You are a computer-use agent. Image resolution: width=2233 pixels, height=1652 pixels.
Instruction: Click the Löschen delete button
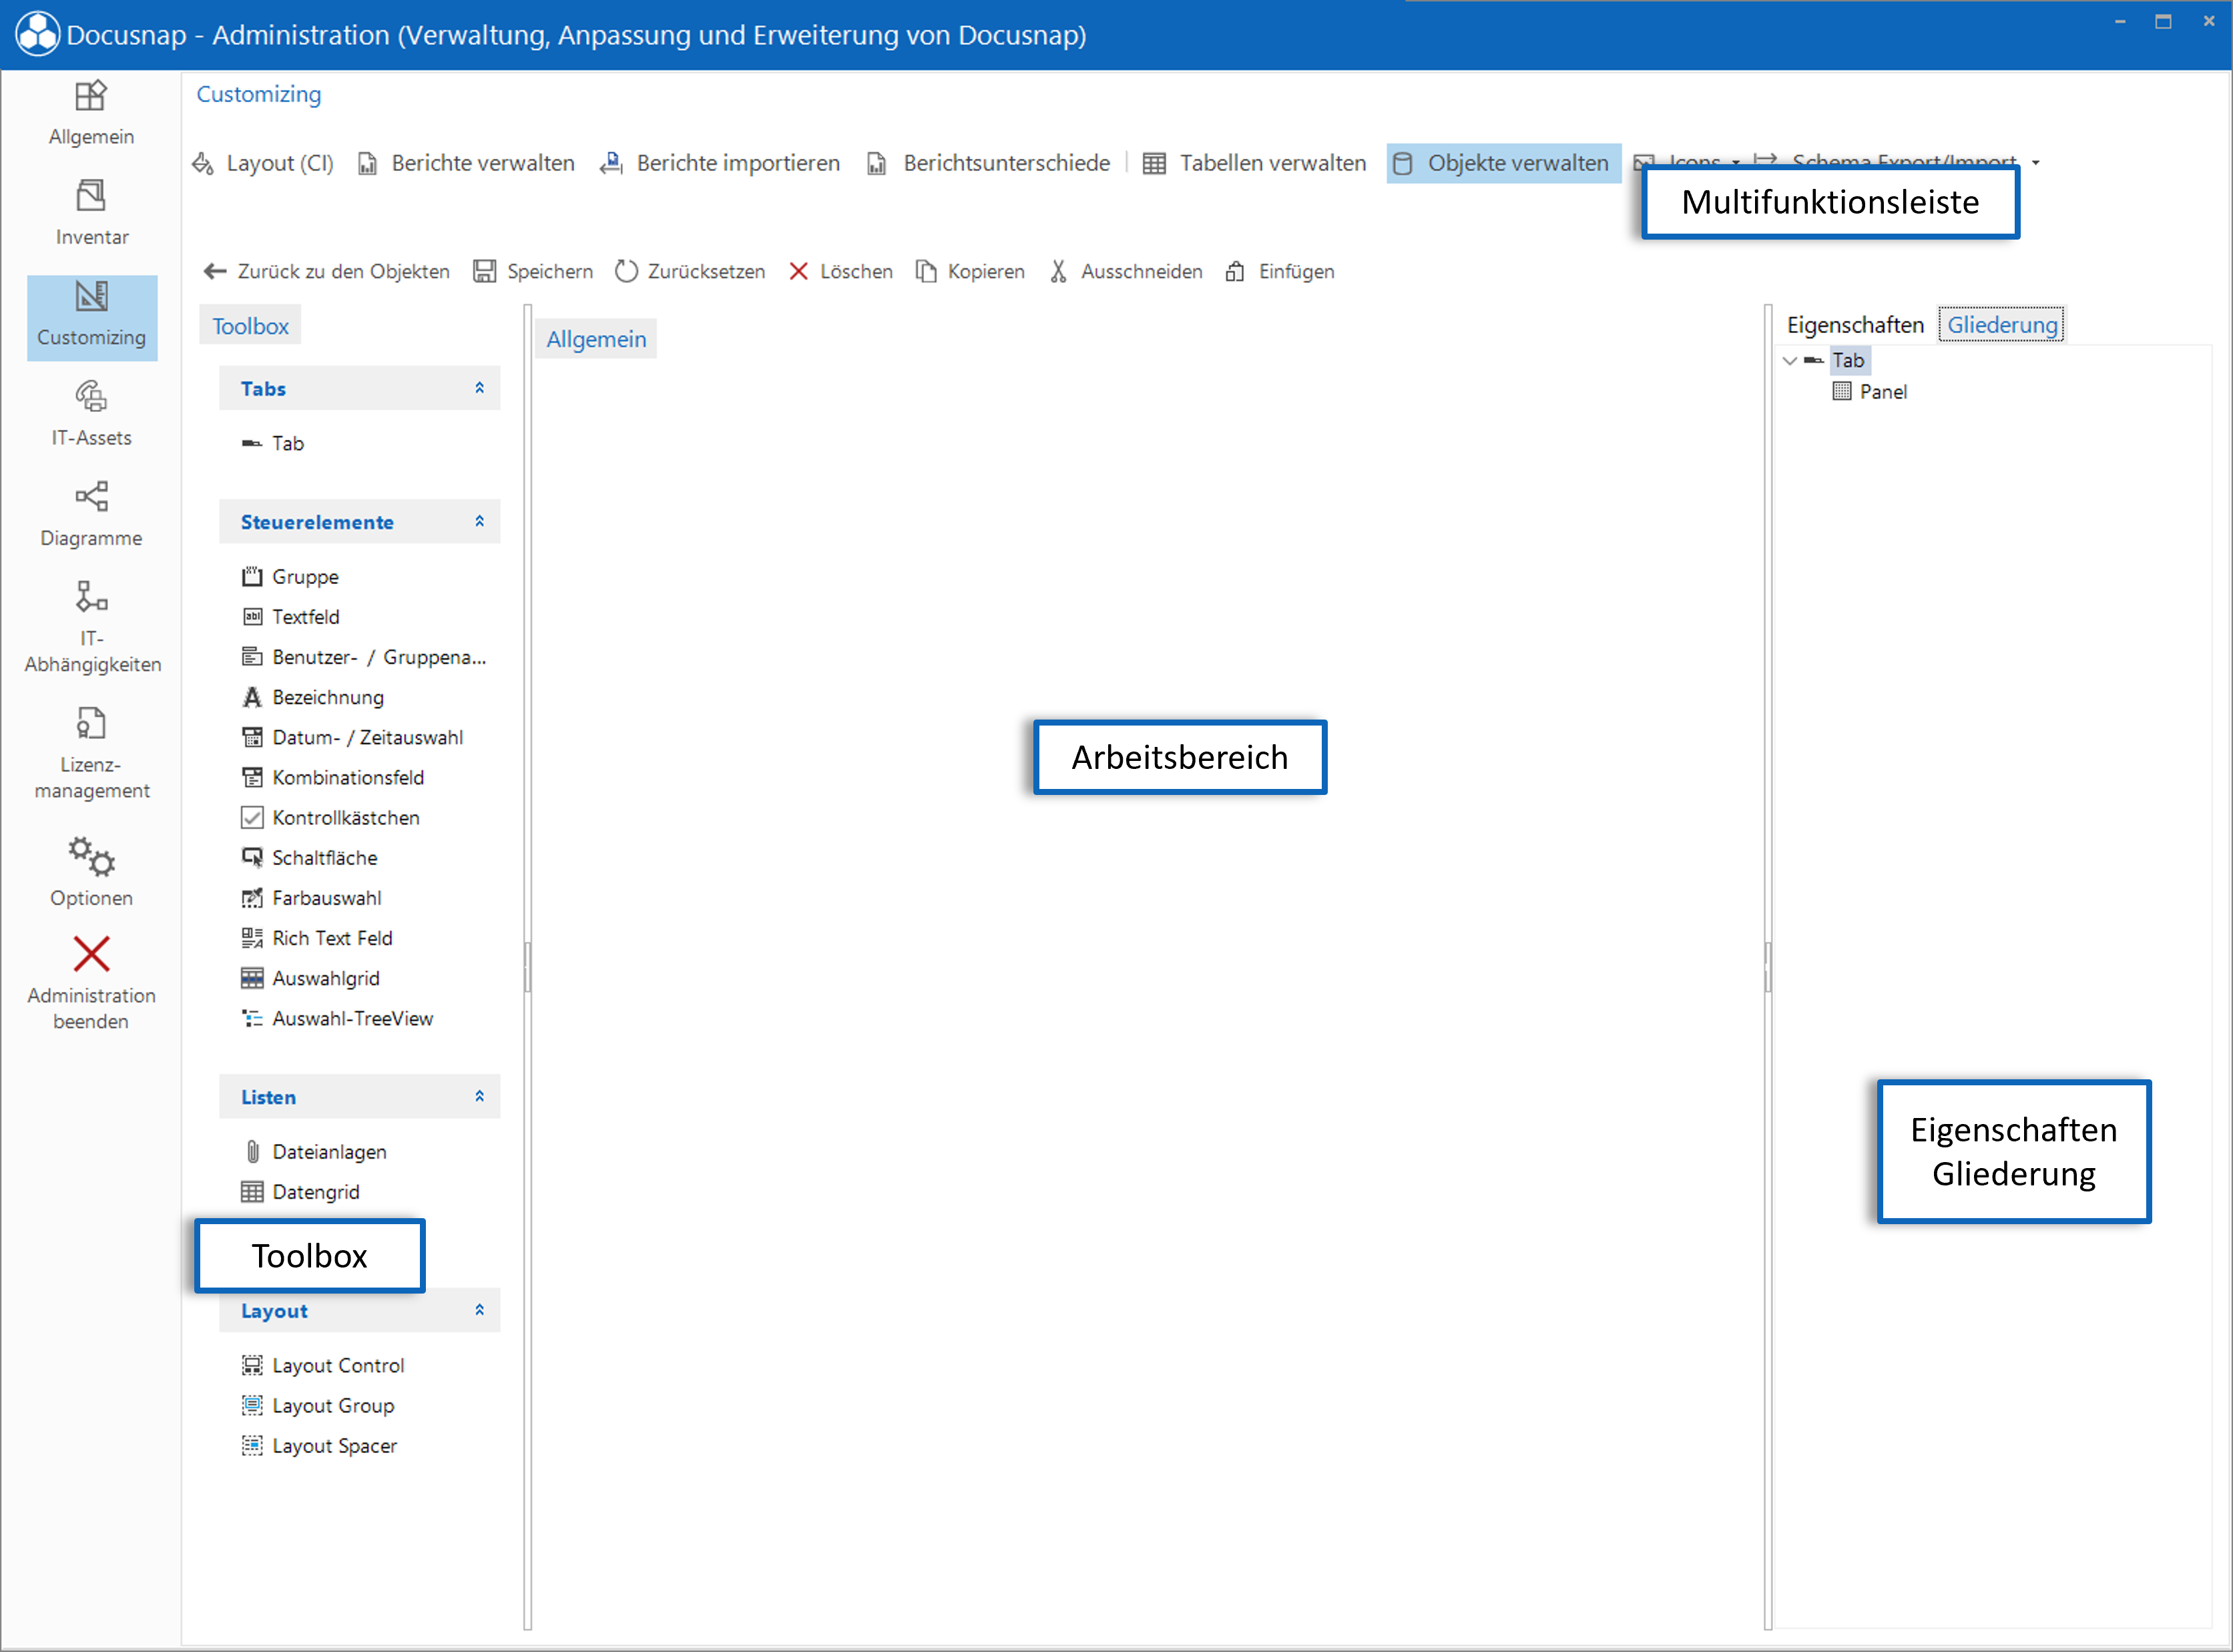coord(840,271)
